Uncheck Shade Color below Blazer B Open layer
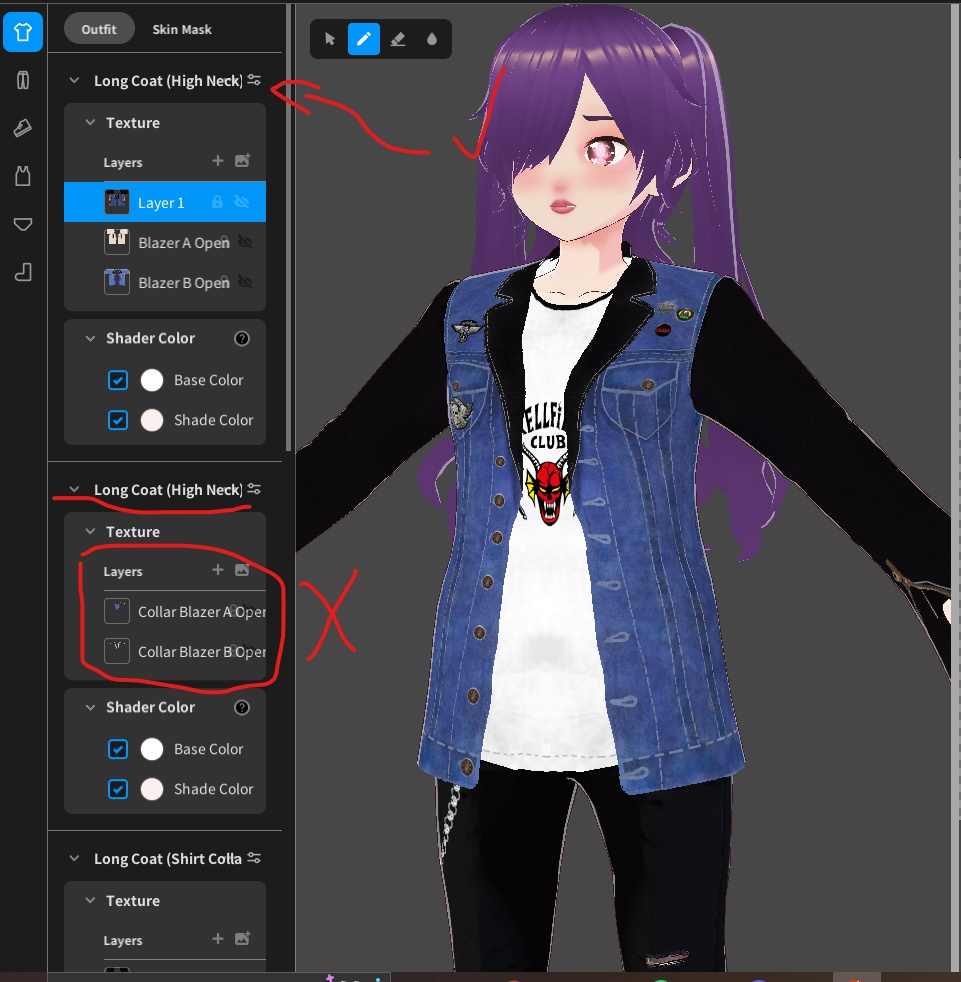961x982 pixels. (118, 420)
